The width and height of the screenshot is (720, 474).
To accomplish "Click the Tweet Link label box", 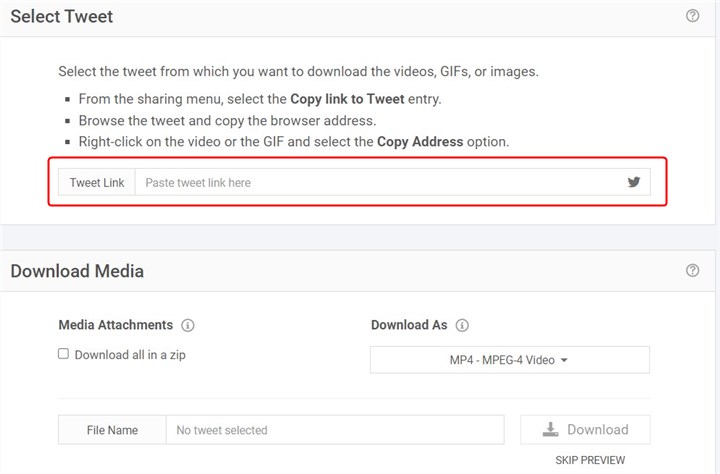I will (97, 183).
